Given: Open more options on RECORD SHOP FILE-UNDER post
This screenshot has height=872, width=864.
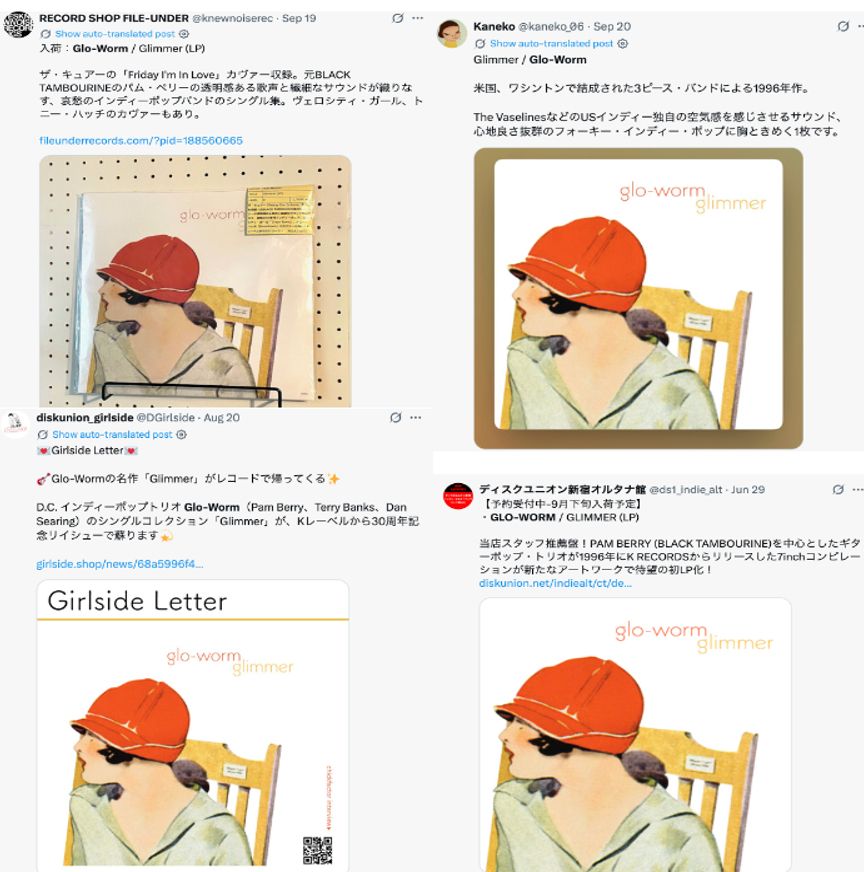Looking at the screenshot, I should pos(418,18).
